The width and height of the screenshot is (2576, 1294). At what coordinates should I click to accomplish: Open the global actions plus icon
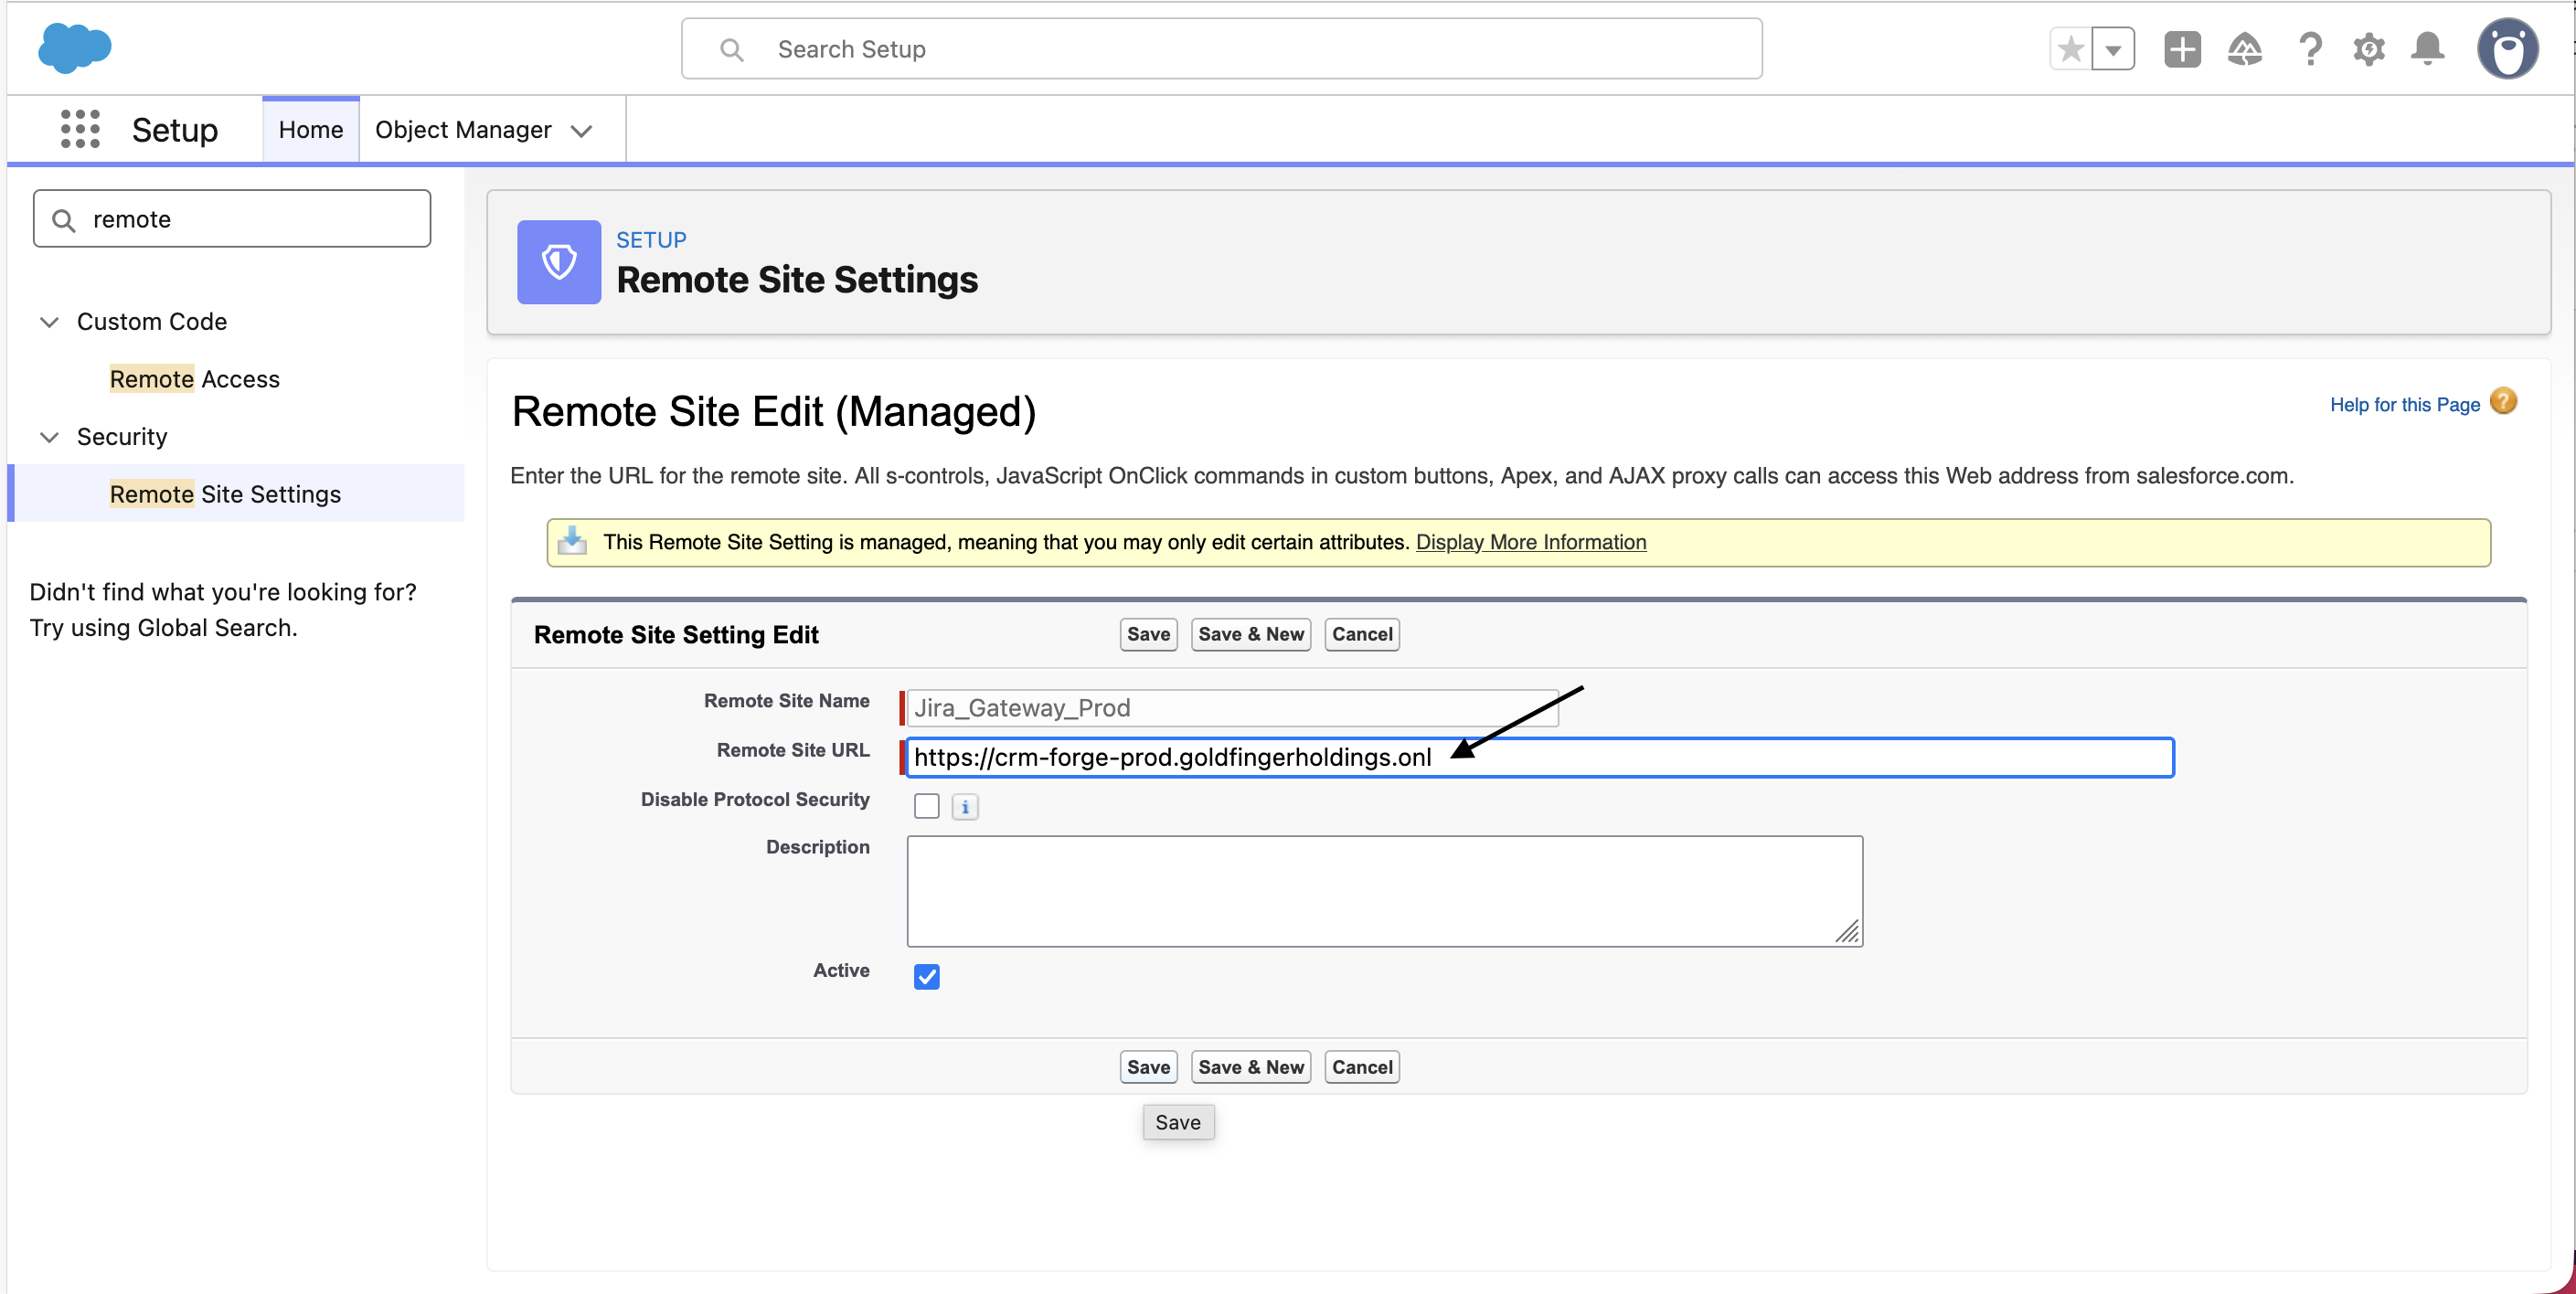(2182, 49)
